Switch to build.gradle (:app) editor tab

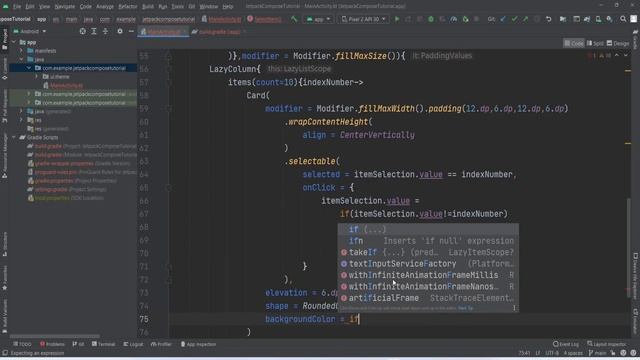click(x=219, y=32)
